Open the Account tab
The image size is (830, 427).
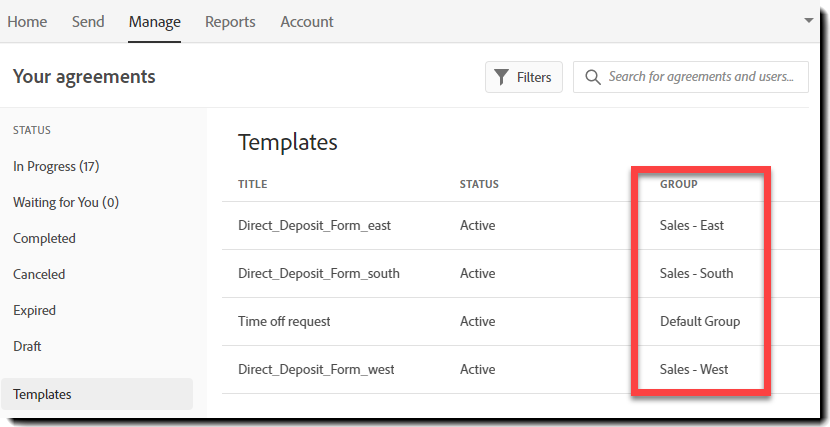[307, 21]
